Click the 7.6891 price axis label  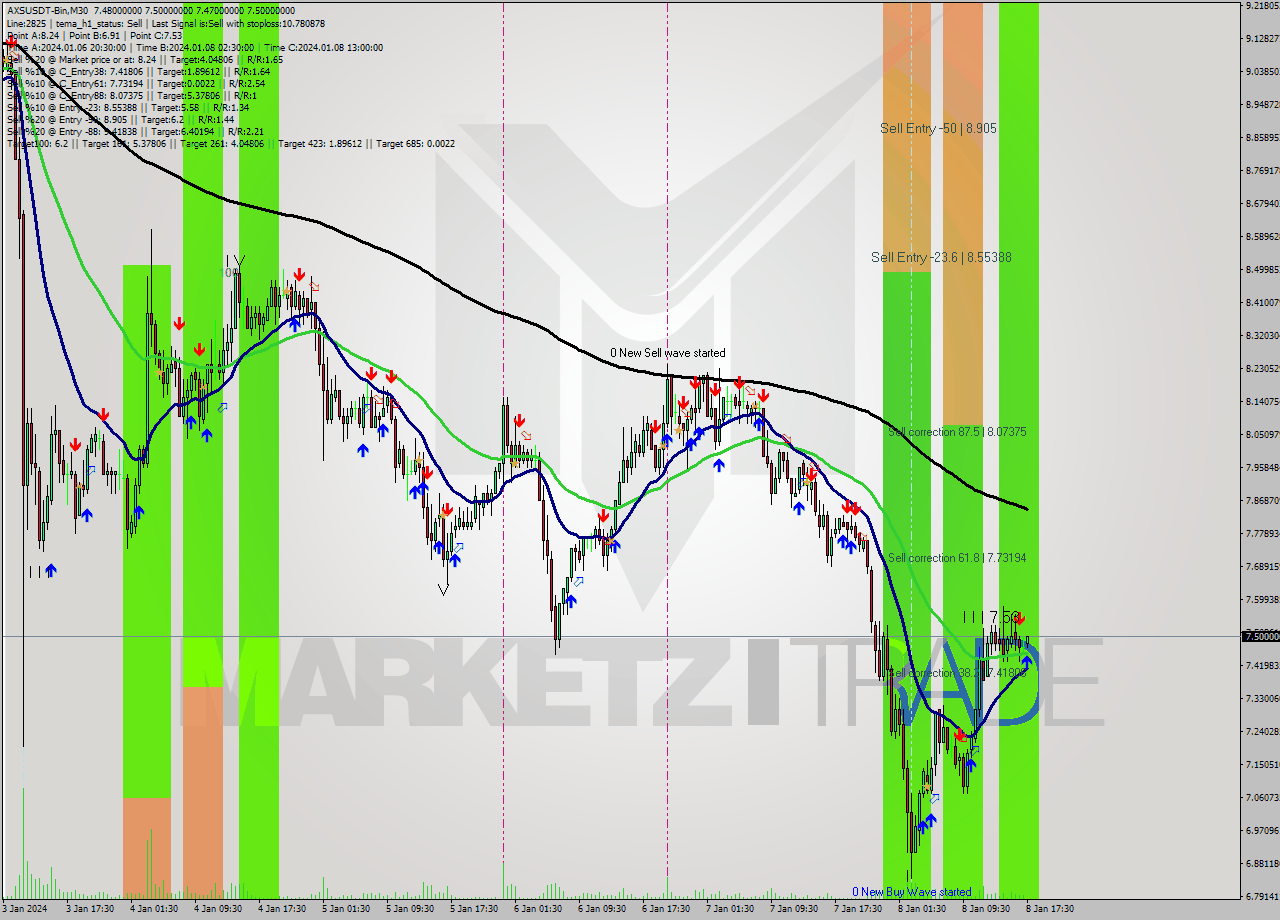tap(1263, 566)
